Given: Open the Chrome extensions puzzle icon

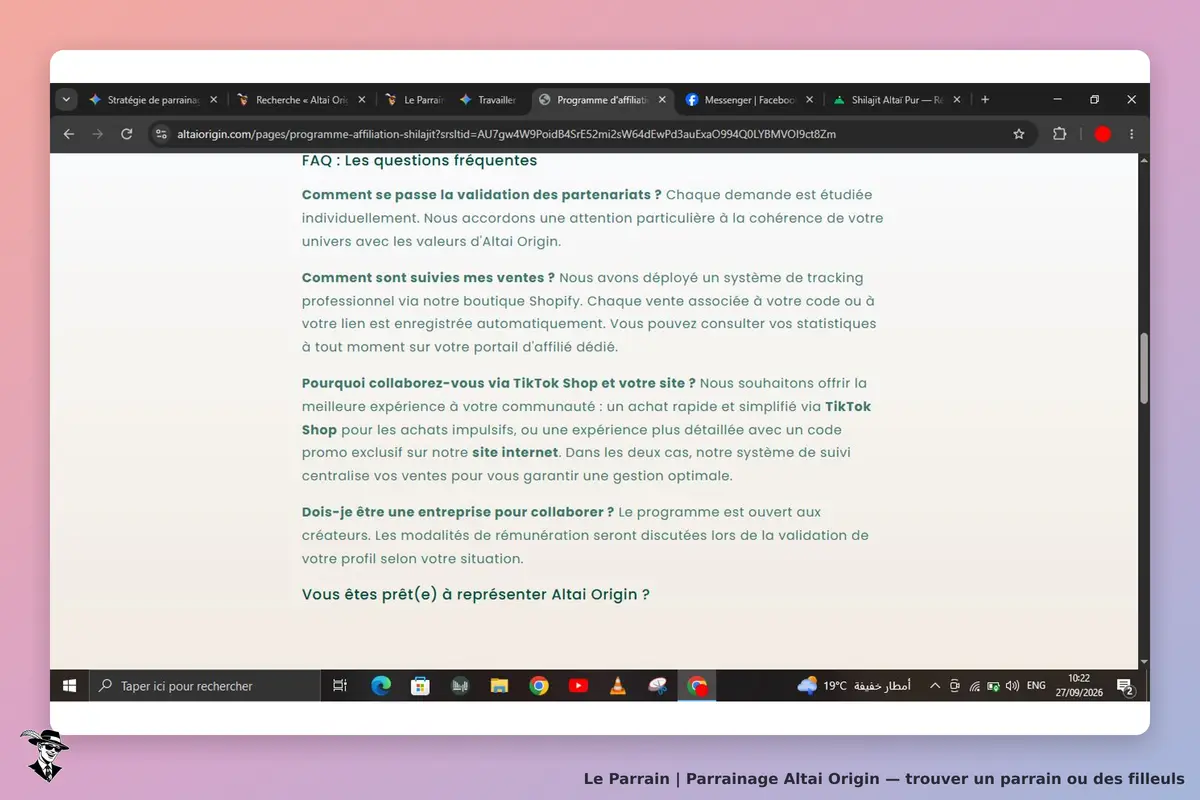Looking at the screenshot, I should 1060,134.
